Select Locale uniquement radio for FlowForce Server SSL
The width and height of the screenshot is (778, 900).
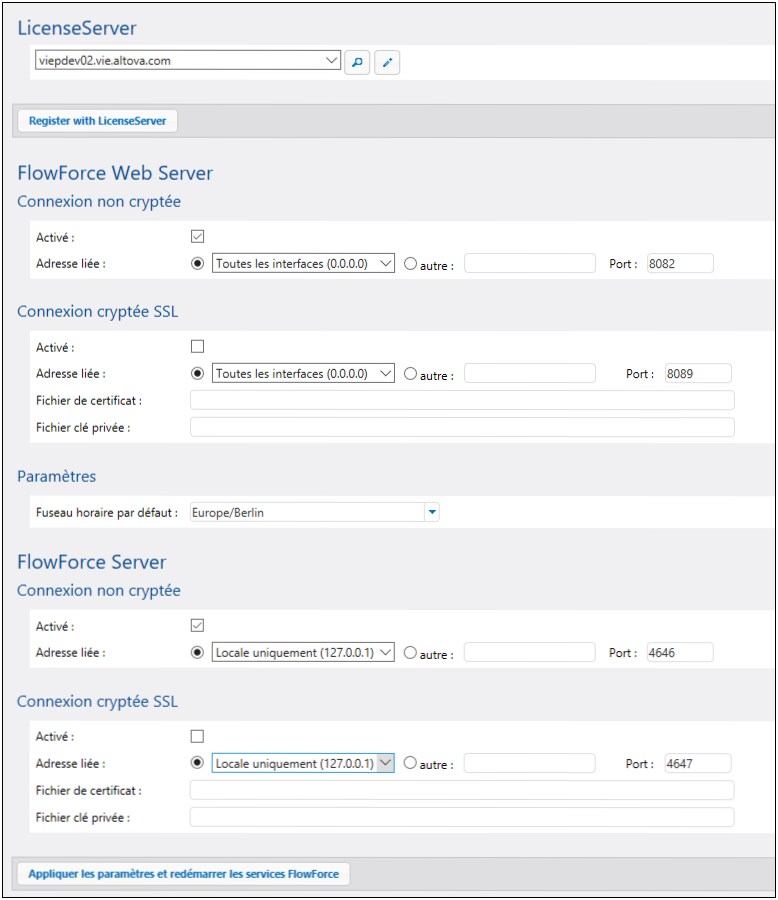[x=197, y=763]
